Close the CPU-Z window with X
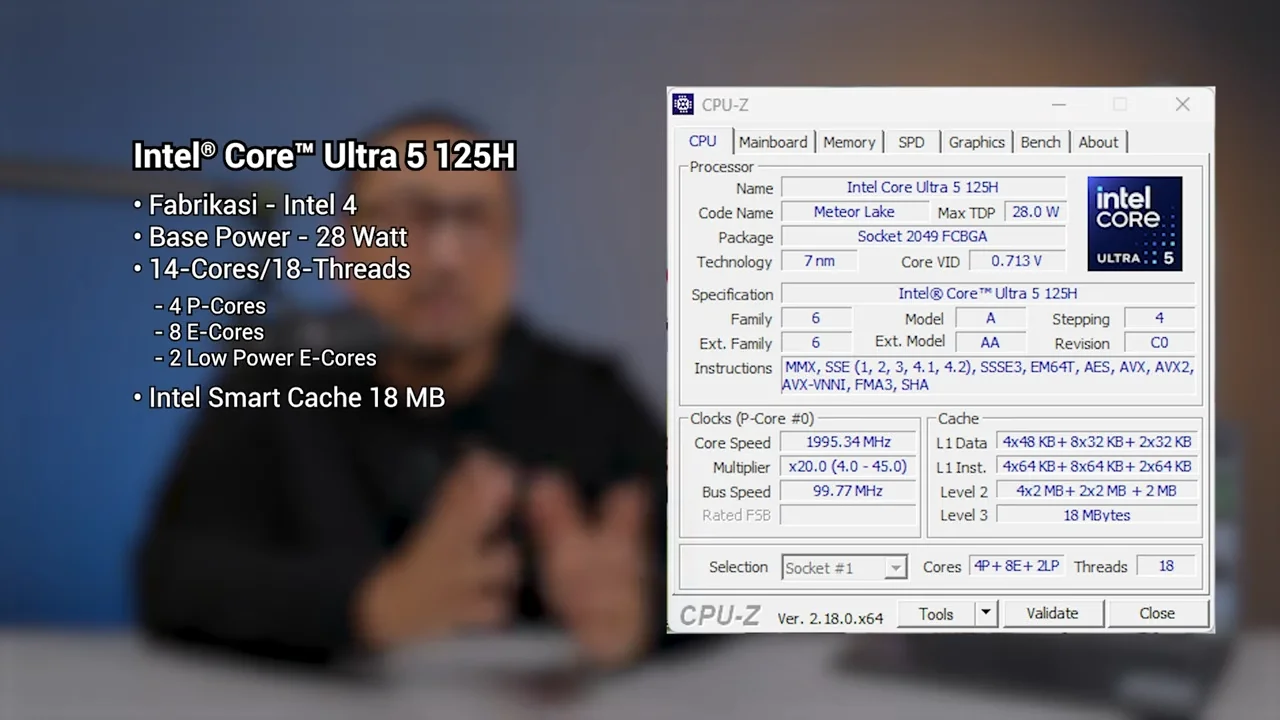The height and width of the screenshot is (720, 1280). [1182, 105]
